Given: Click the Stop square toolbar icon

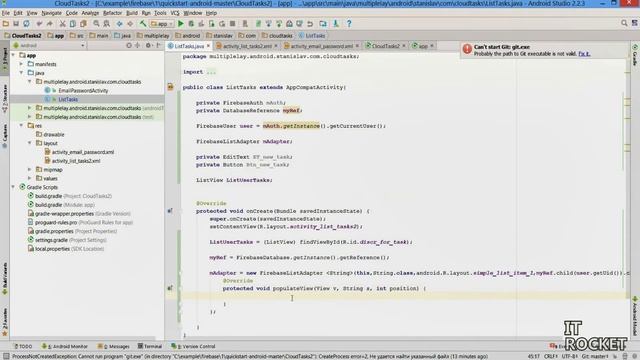Looking at the screenshot, I should click(232, 24).
